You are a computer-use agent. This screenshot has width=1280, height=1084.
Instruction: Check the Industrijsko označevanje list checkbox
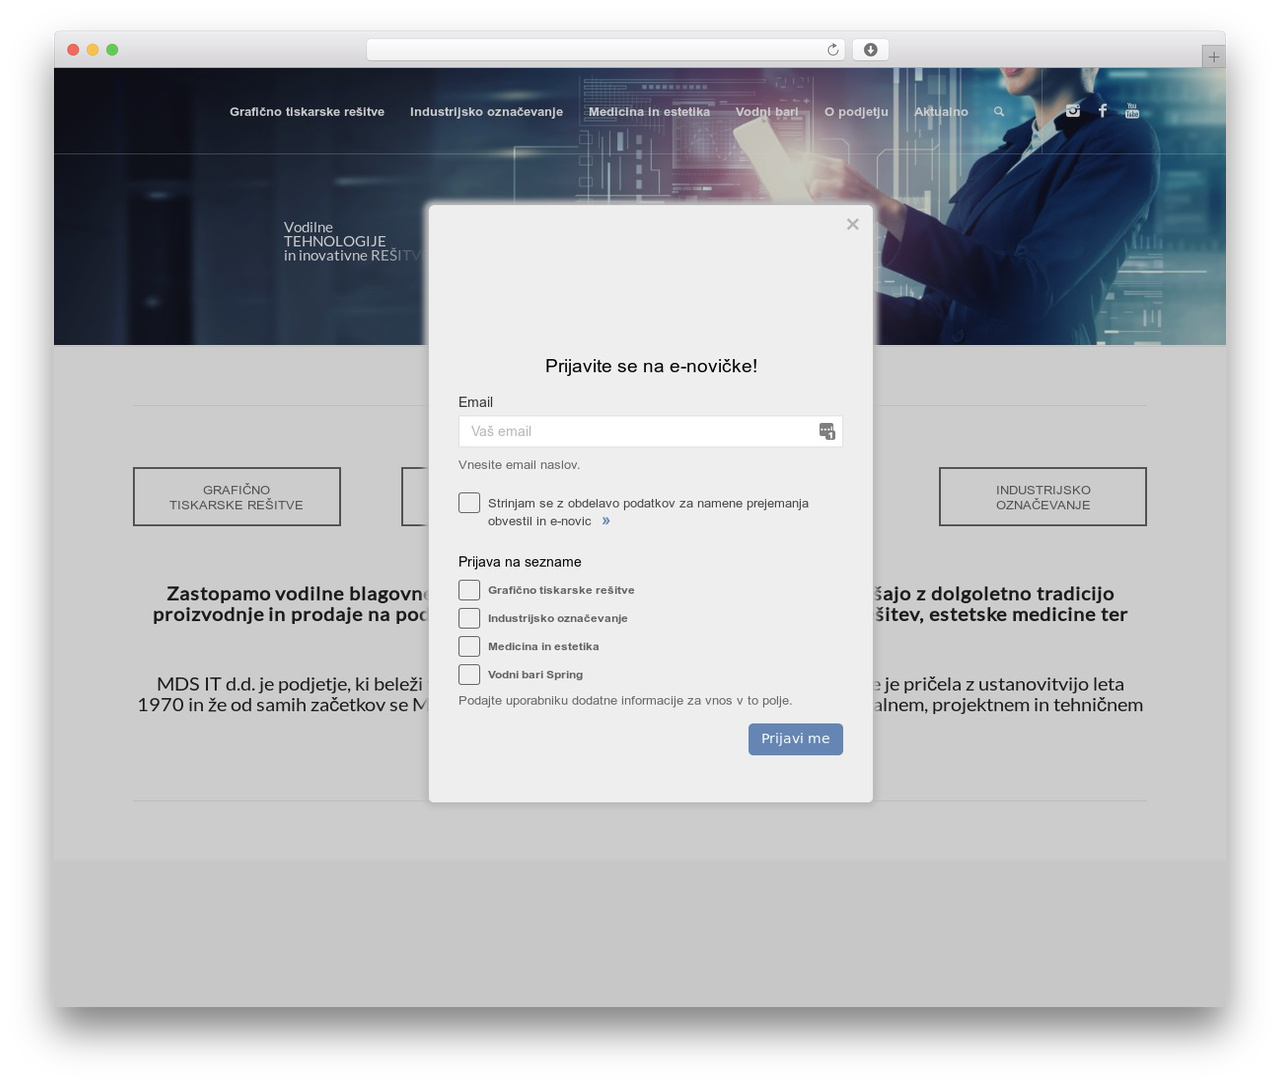coord(469,618)
